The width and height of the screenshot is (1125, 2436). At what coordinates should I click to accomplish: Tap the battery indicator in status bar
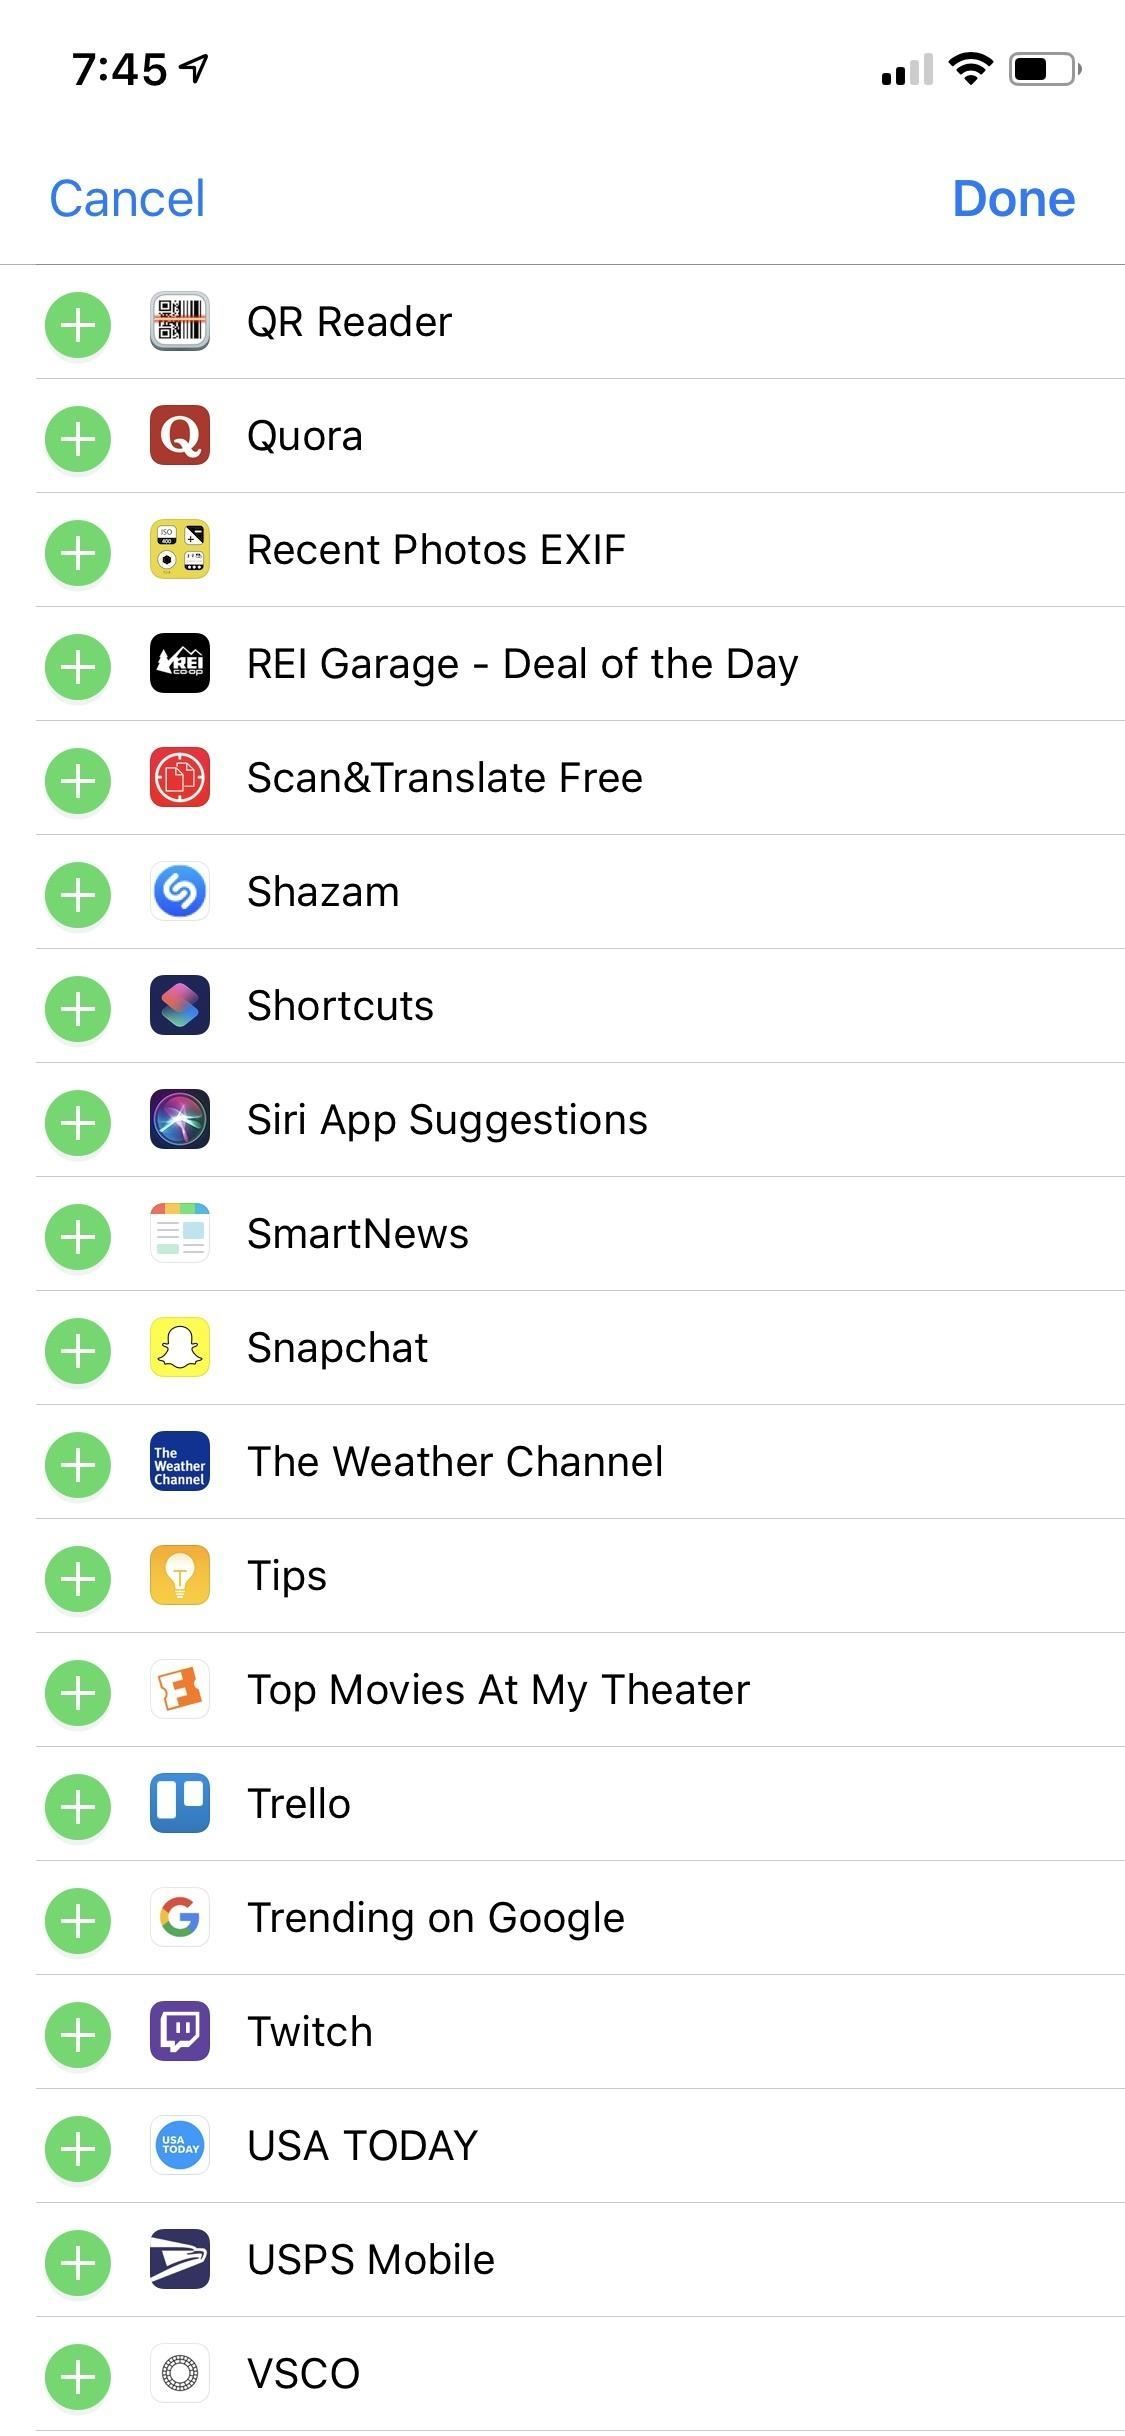1044,69
